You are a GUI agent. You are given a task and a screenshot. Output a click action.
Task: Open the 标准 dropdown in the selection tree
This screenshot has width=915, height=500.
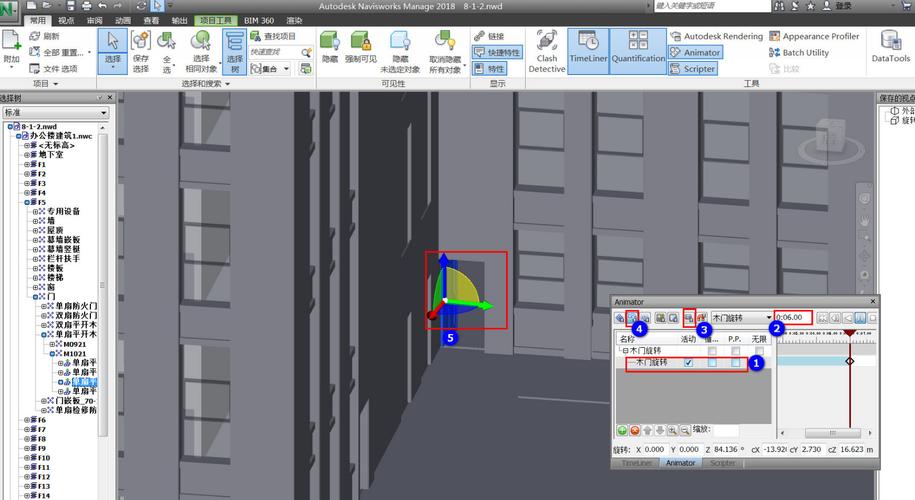tap(103, 113)
